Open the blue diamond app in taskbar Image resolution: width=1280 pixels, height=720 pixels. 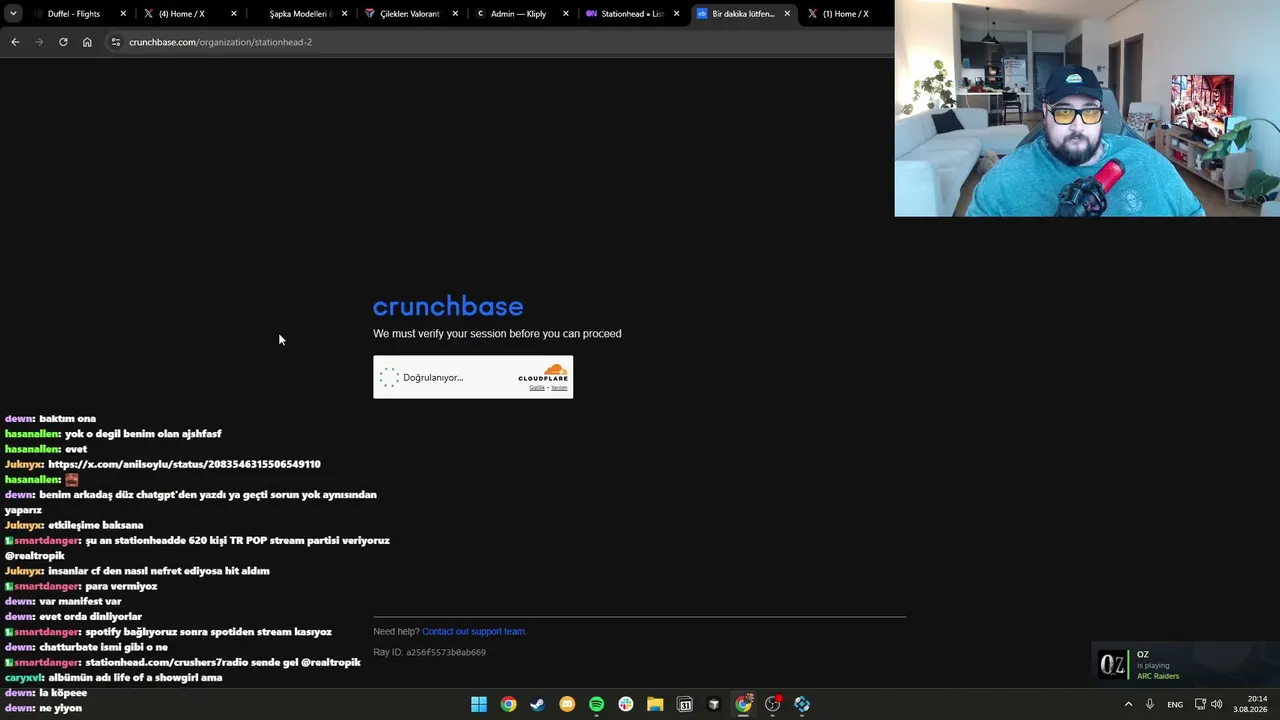click(802, 704)
